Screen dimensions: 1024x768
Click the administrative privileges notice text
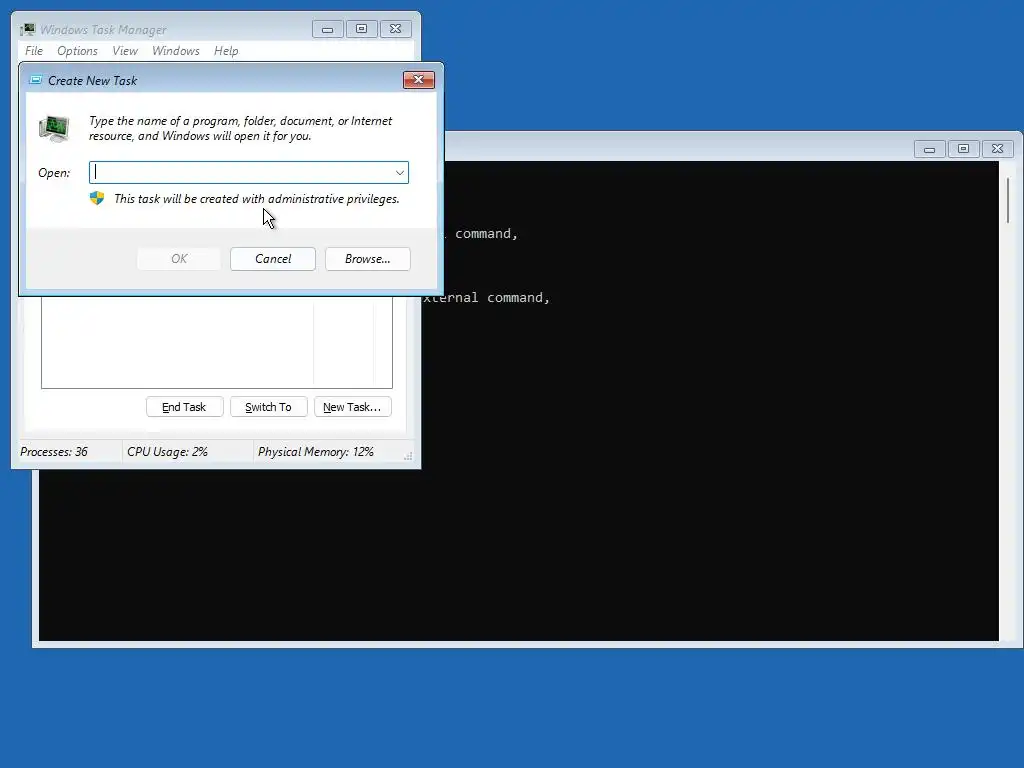[257, 199]
